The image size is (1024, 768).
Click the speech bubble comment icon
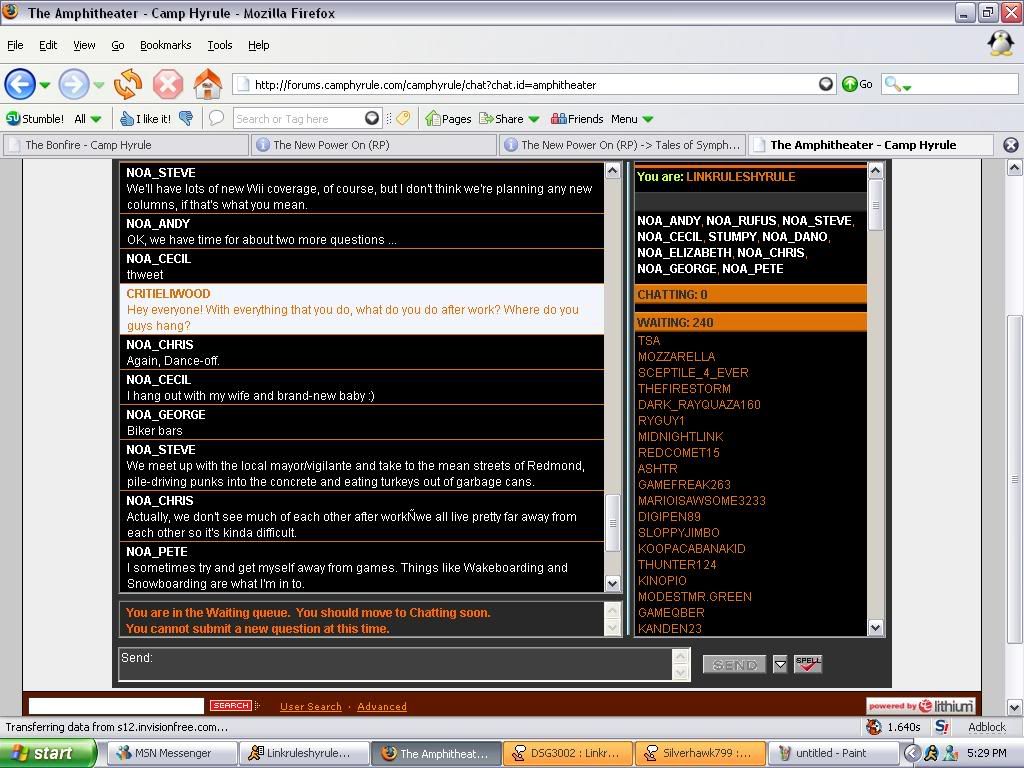click(216, 118)
